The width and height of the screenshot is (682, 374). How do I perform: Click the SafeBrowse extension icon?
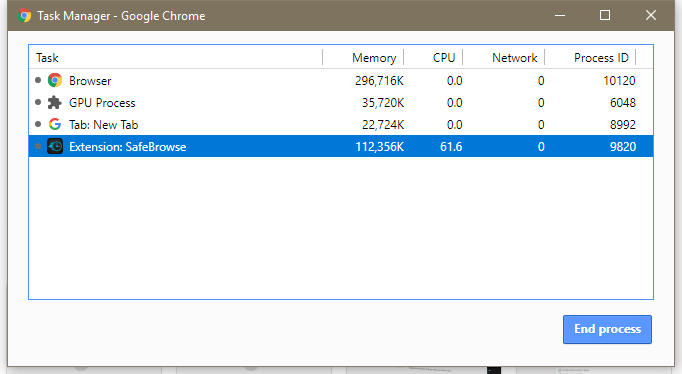pos(55,147)
